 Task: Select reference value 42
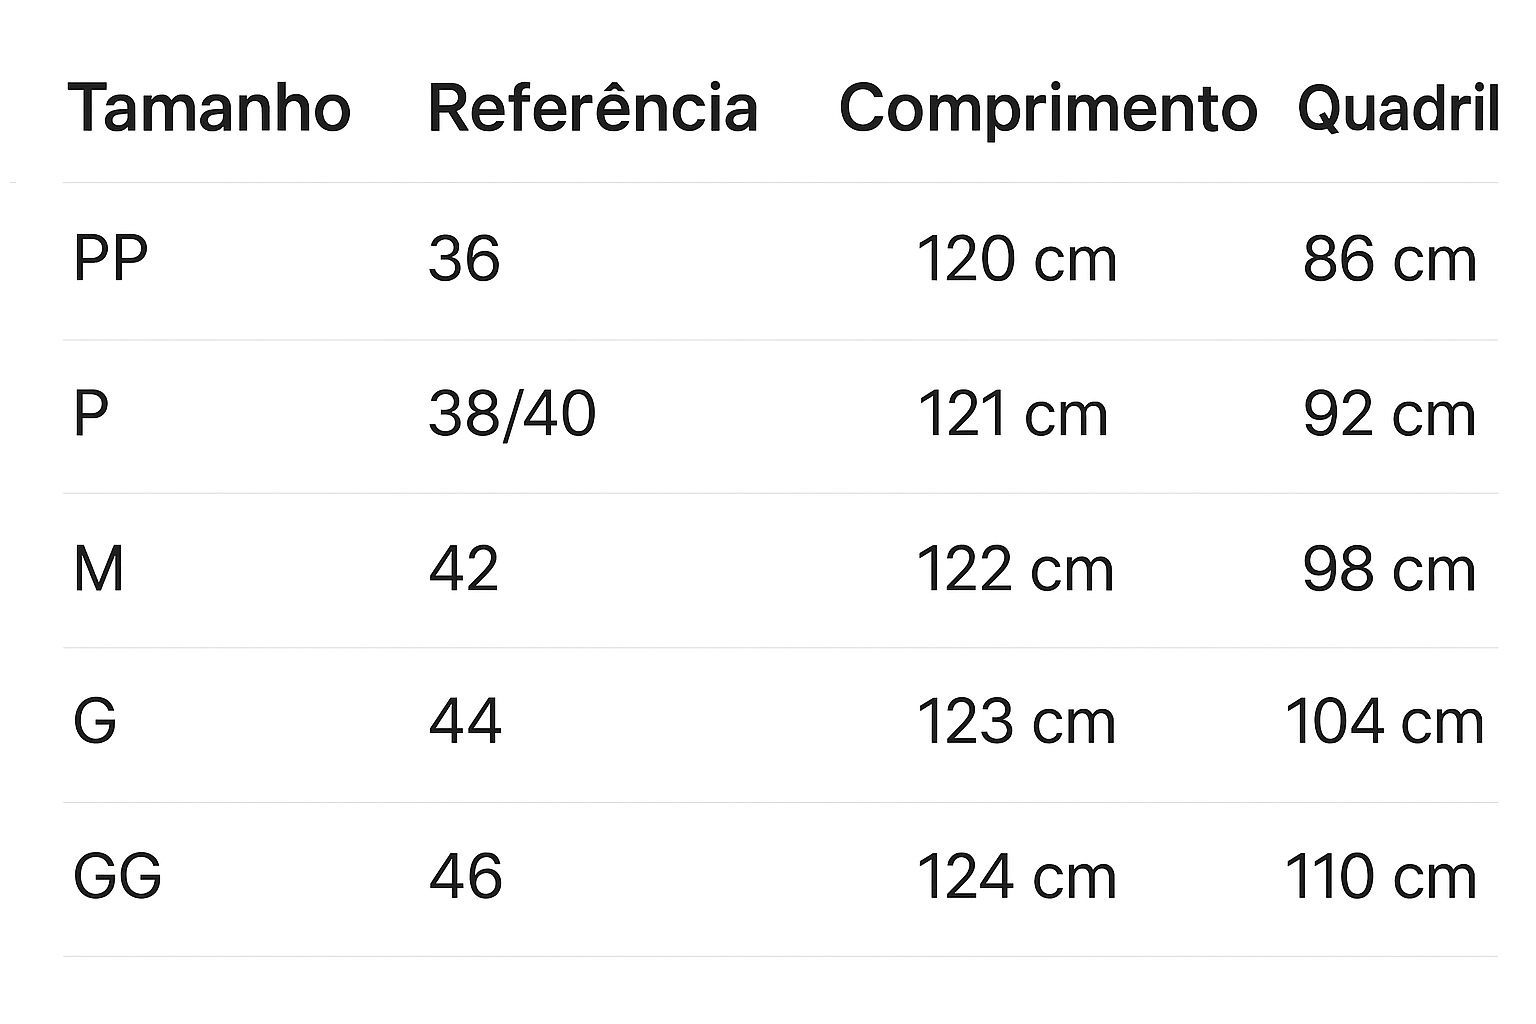(464, 570)
